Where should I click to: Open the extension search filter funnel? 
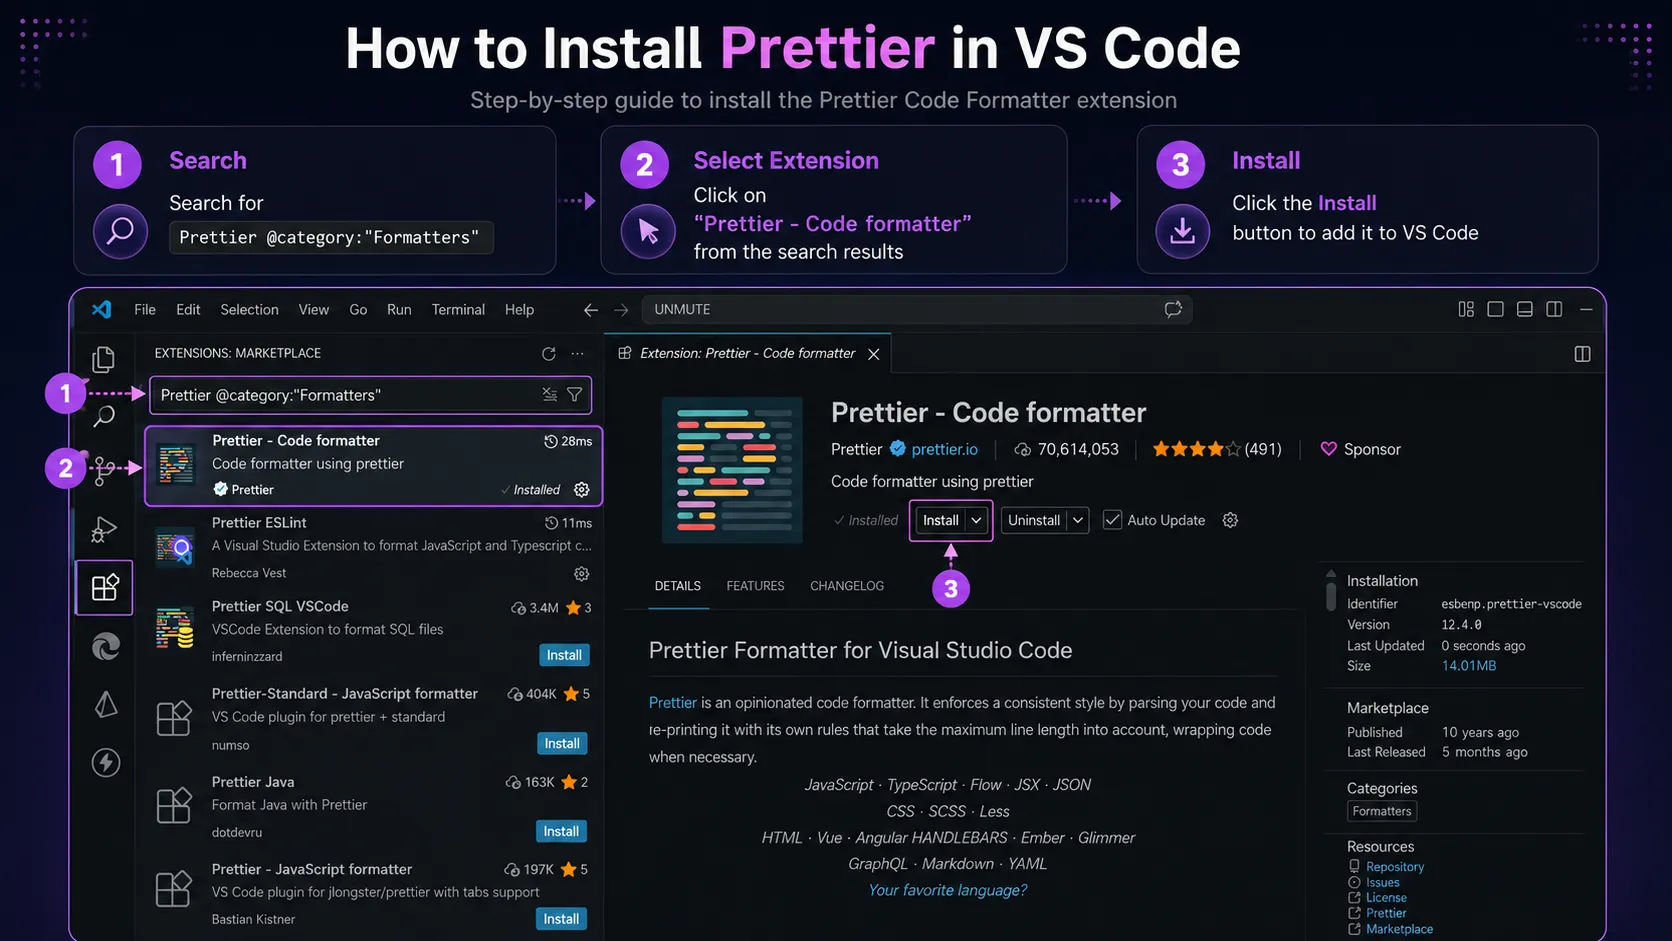tap(574, 395)
